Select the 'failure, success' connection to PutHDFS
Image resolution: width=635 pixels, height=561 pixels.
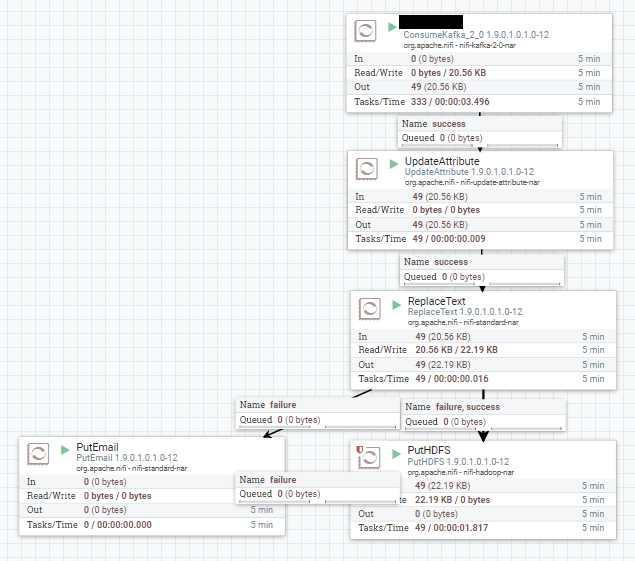pos(484,415)
